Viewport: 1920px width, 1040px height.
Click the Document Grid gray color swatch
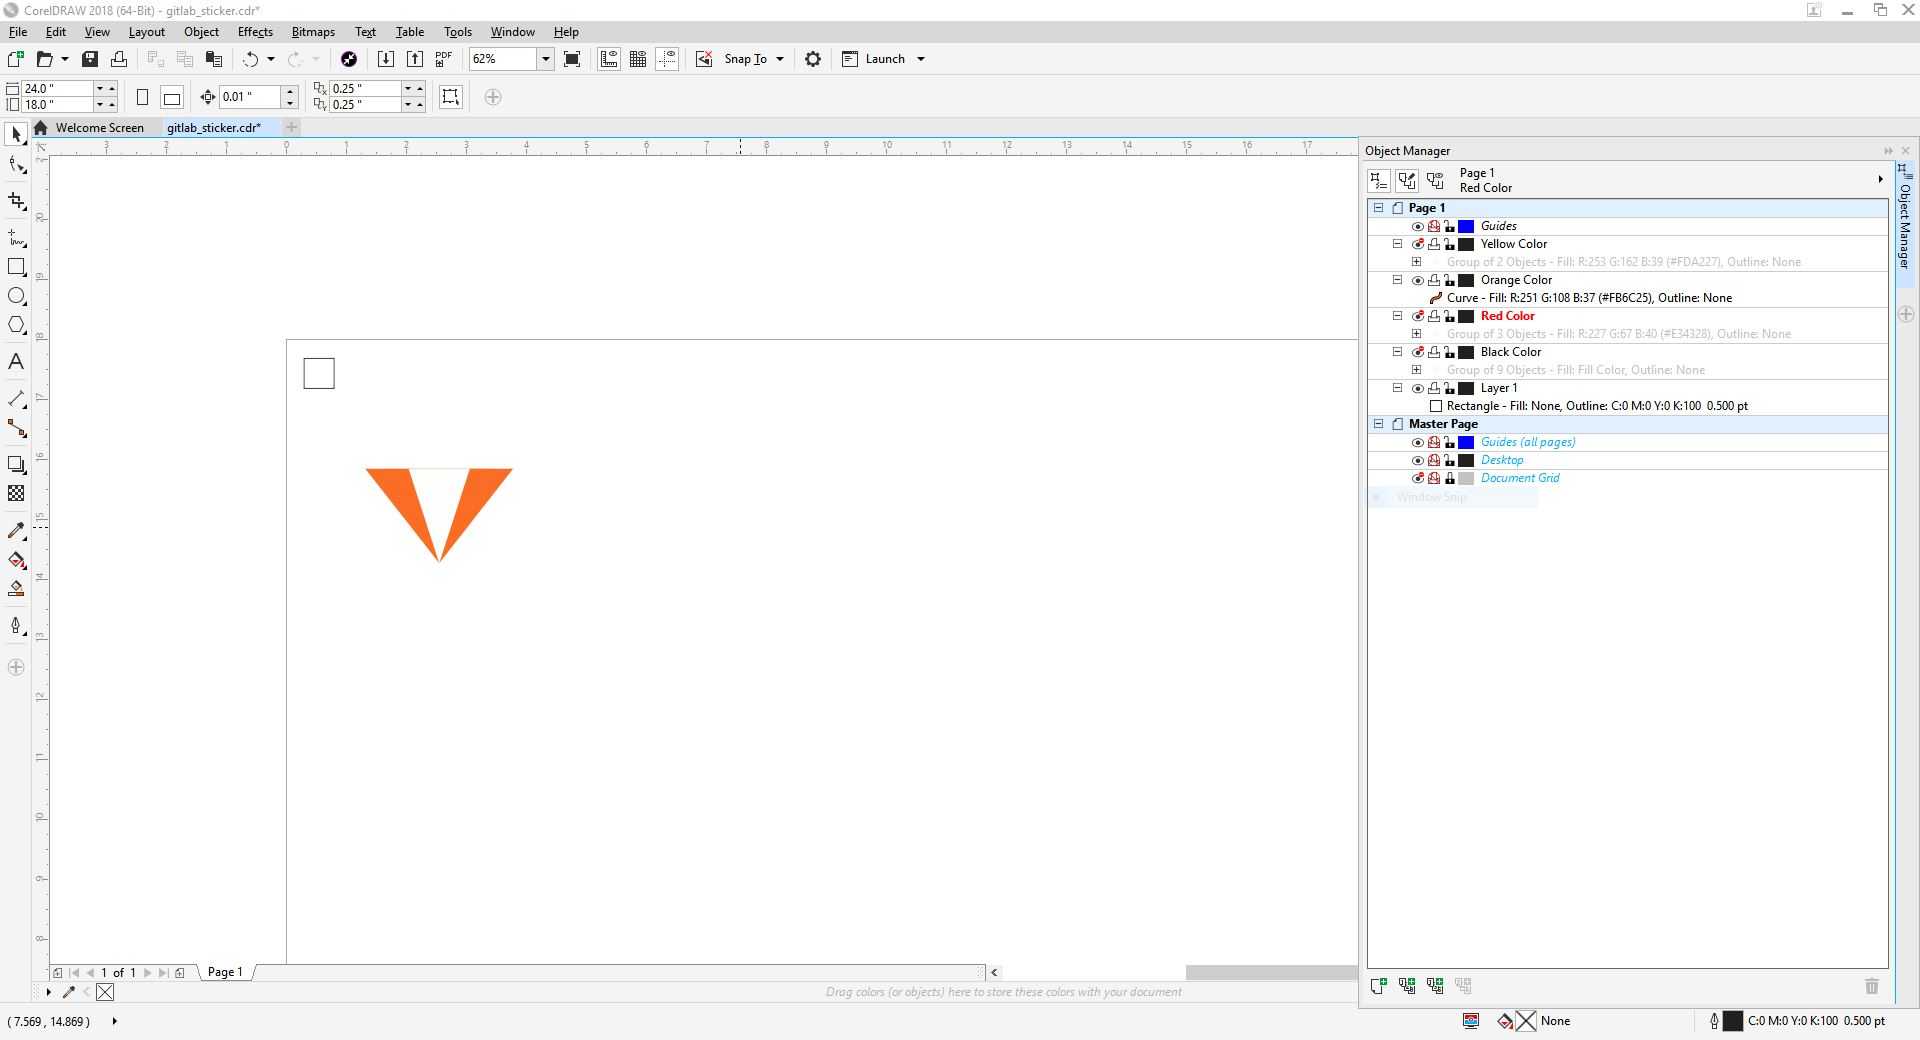[1466, 478]
